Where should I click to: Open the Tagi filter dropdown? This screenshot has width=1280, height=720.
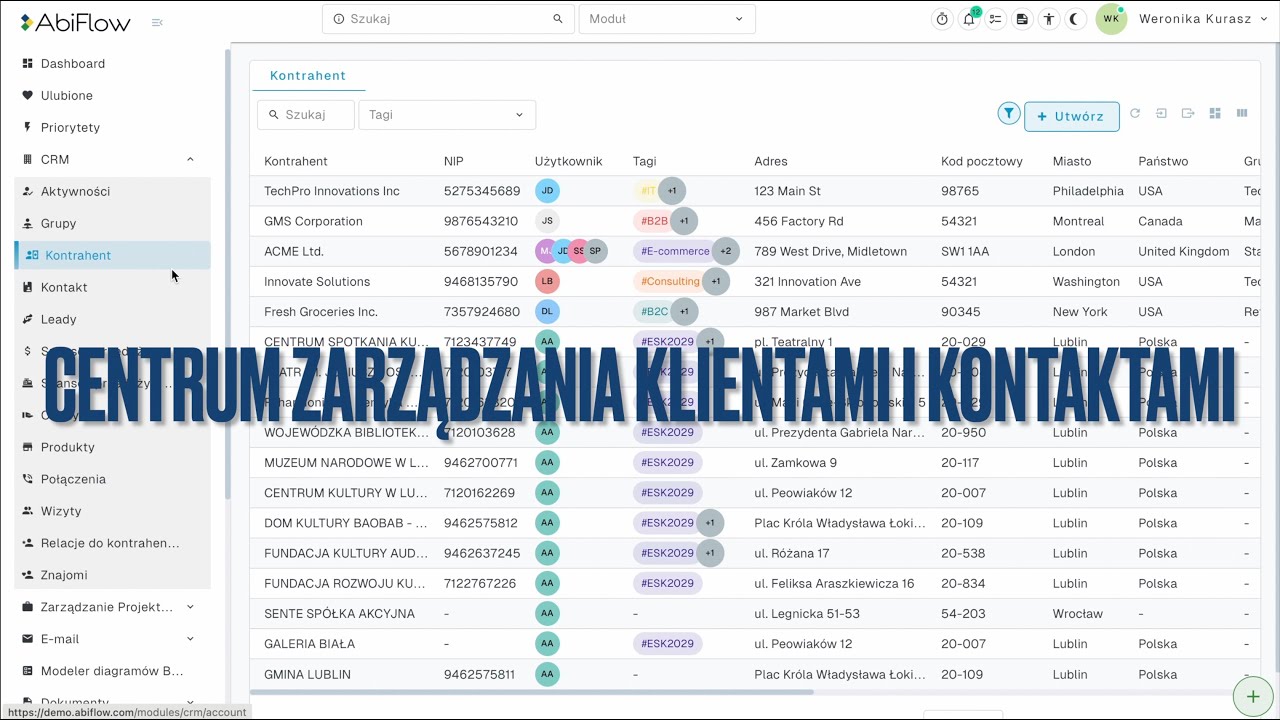pyautogui.click(x=447, y=115)
